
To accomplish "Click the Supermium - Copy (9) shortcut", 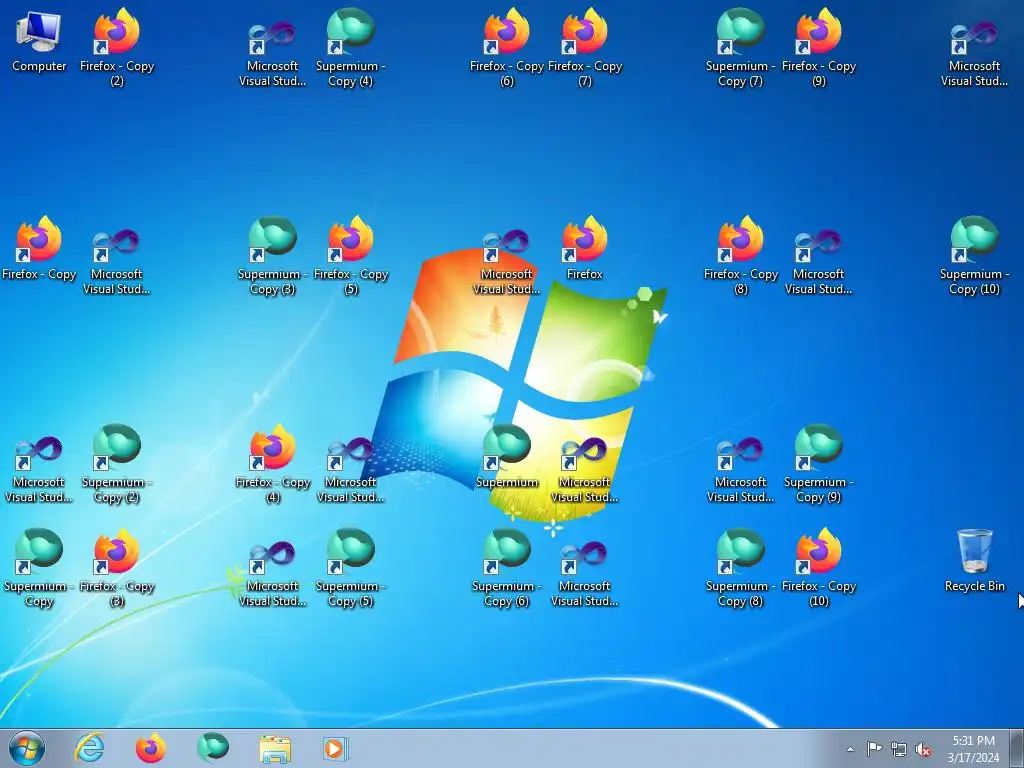I will [x=819, y=464].
